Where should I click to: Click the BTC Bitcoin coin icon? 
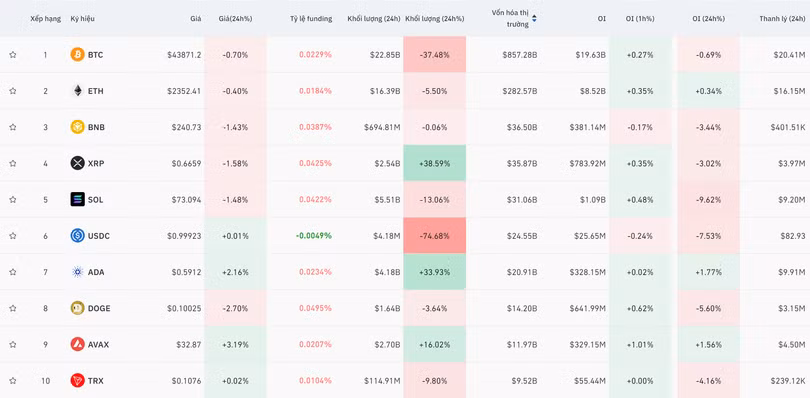(77, 54)
